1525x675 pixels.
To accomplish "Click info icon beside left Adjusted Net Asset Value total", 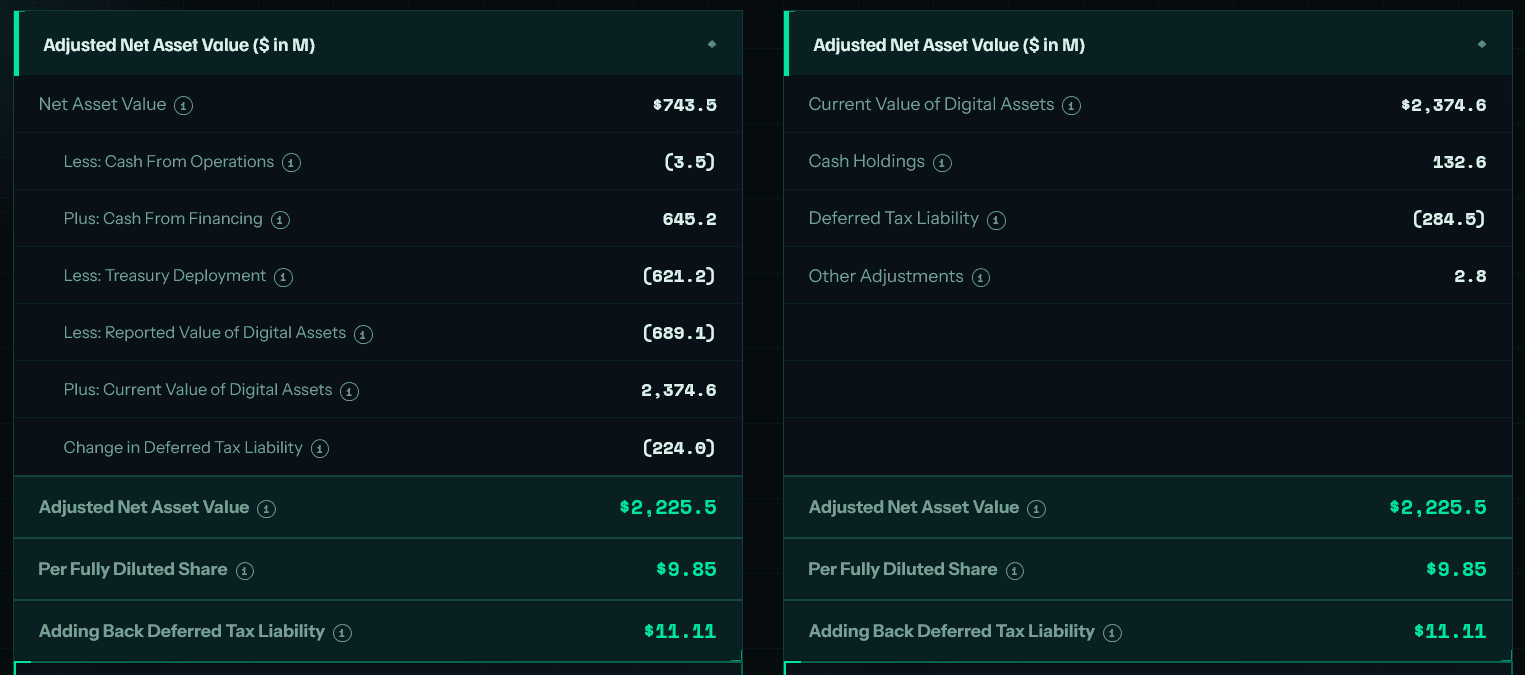I will pos(266,508).
